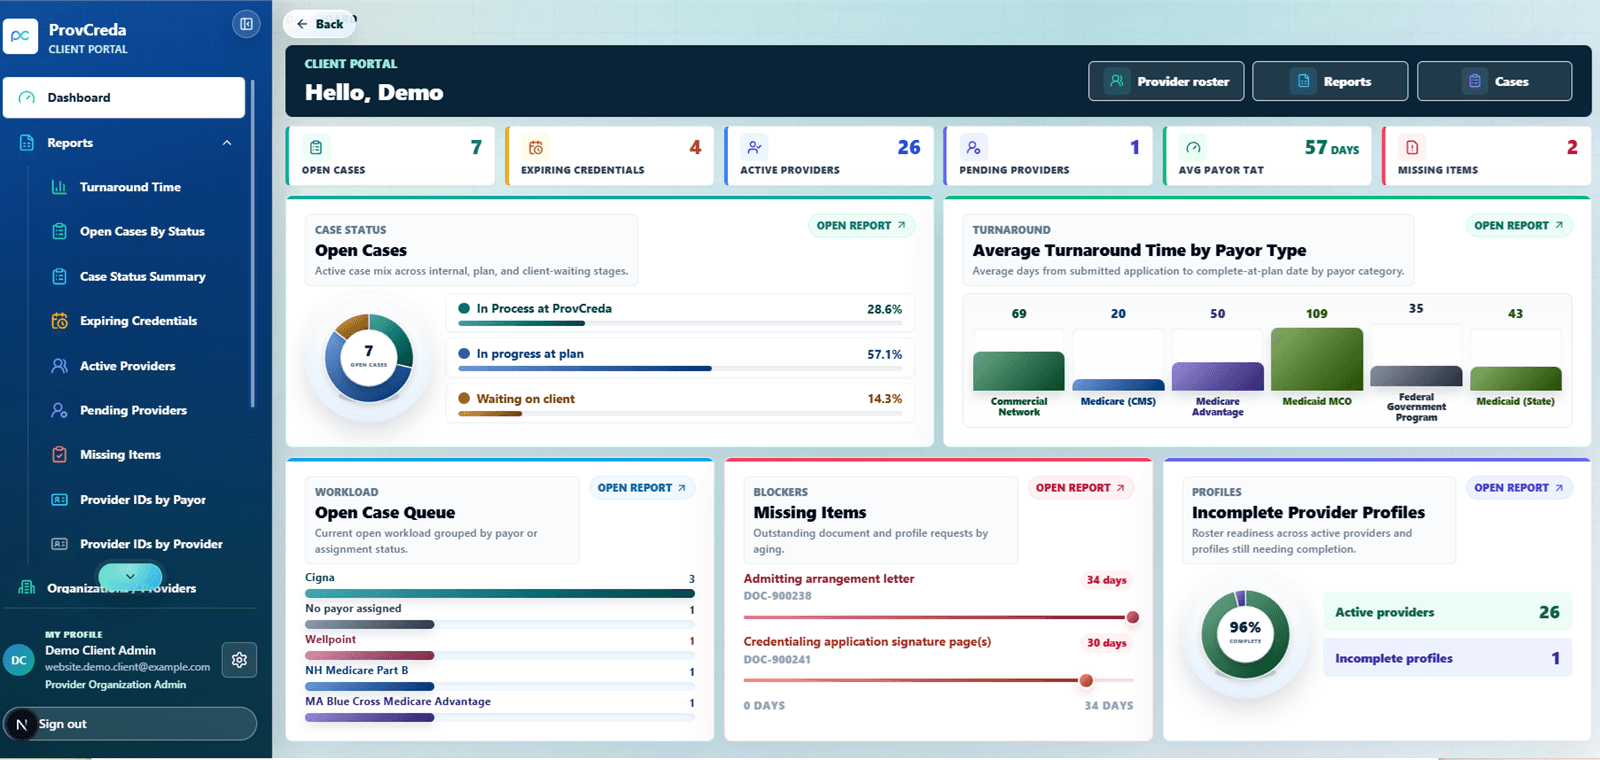This screenshot has width=1600, height=760.
Task: Click the Open Cases donut chart
Action: [x=369, y=358]
